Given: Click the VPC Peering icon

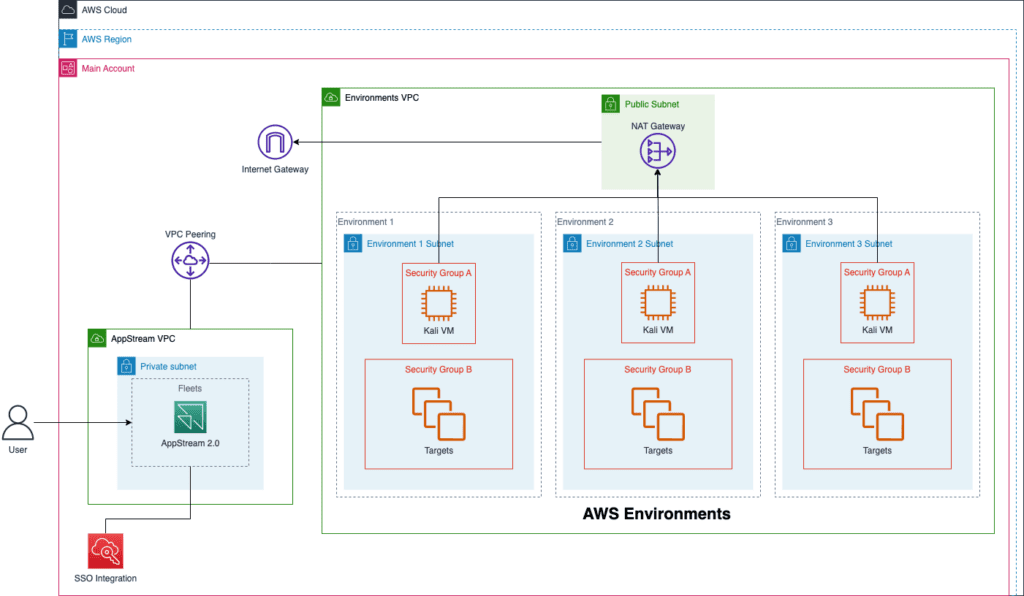Looking at the screenshot, I should click(x=189, y=262).
